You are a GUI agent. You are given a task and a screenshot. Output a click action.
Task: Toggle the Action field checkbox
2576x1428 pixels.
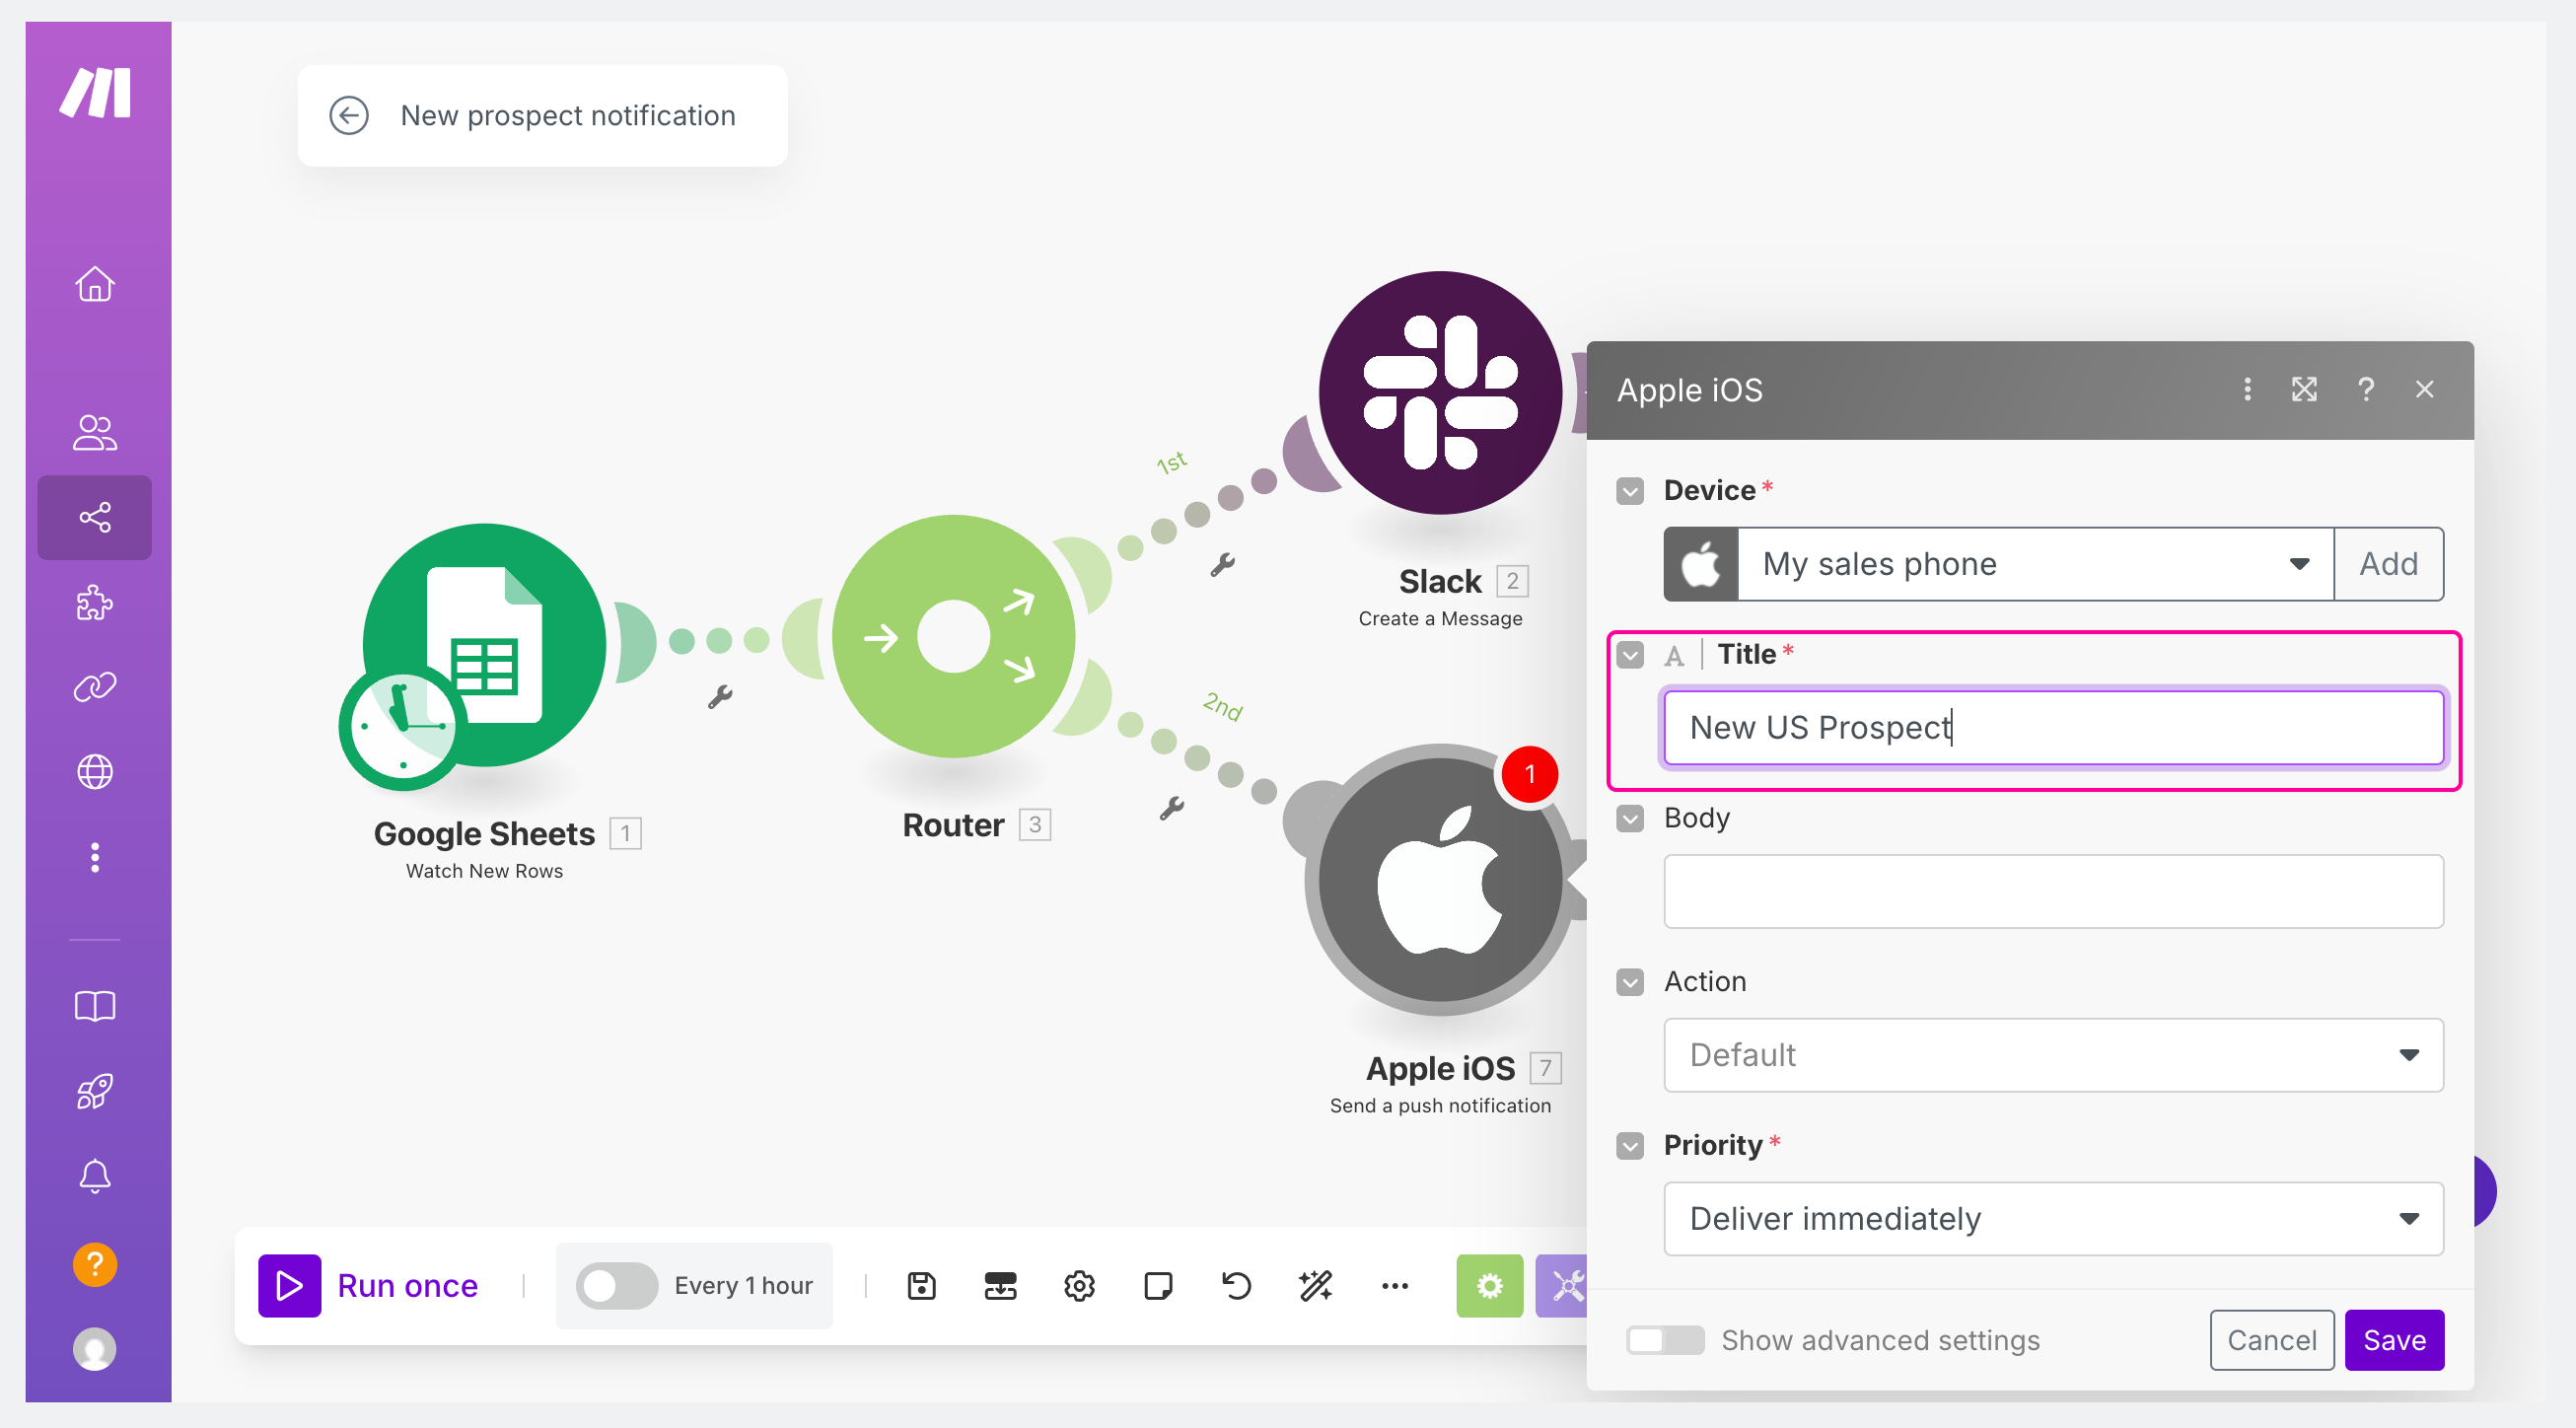1630,982
